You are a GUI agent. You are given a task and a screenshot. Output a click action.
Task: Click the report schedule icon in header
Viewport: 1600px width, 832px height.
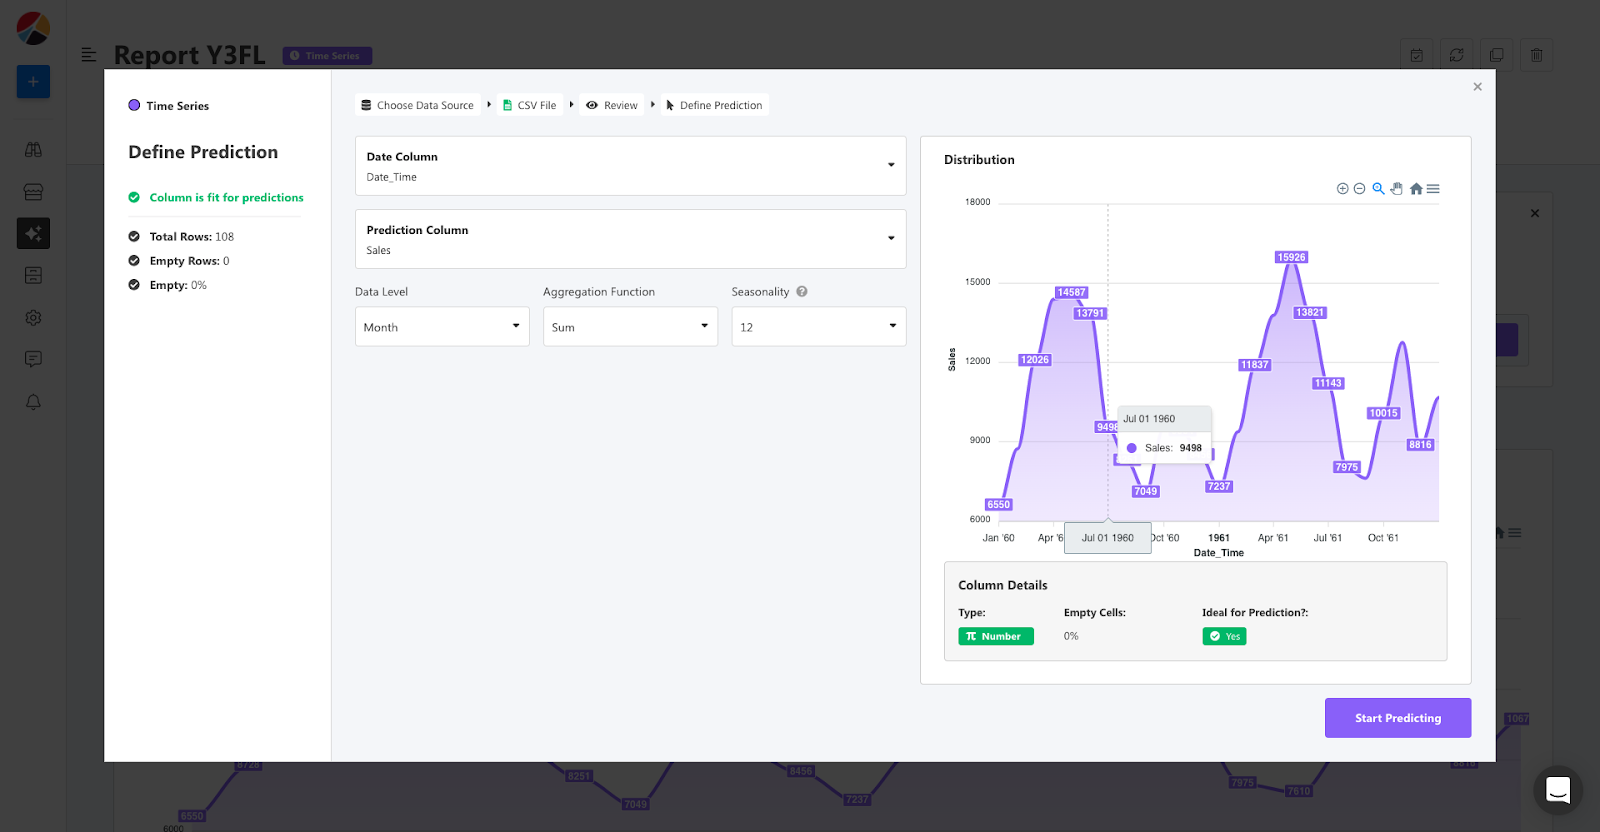pyautogui.click(x=1417, y=55)
